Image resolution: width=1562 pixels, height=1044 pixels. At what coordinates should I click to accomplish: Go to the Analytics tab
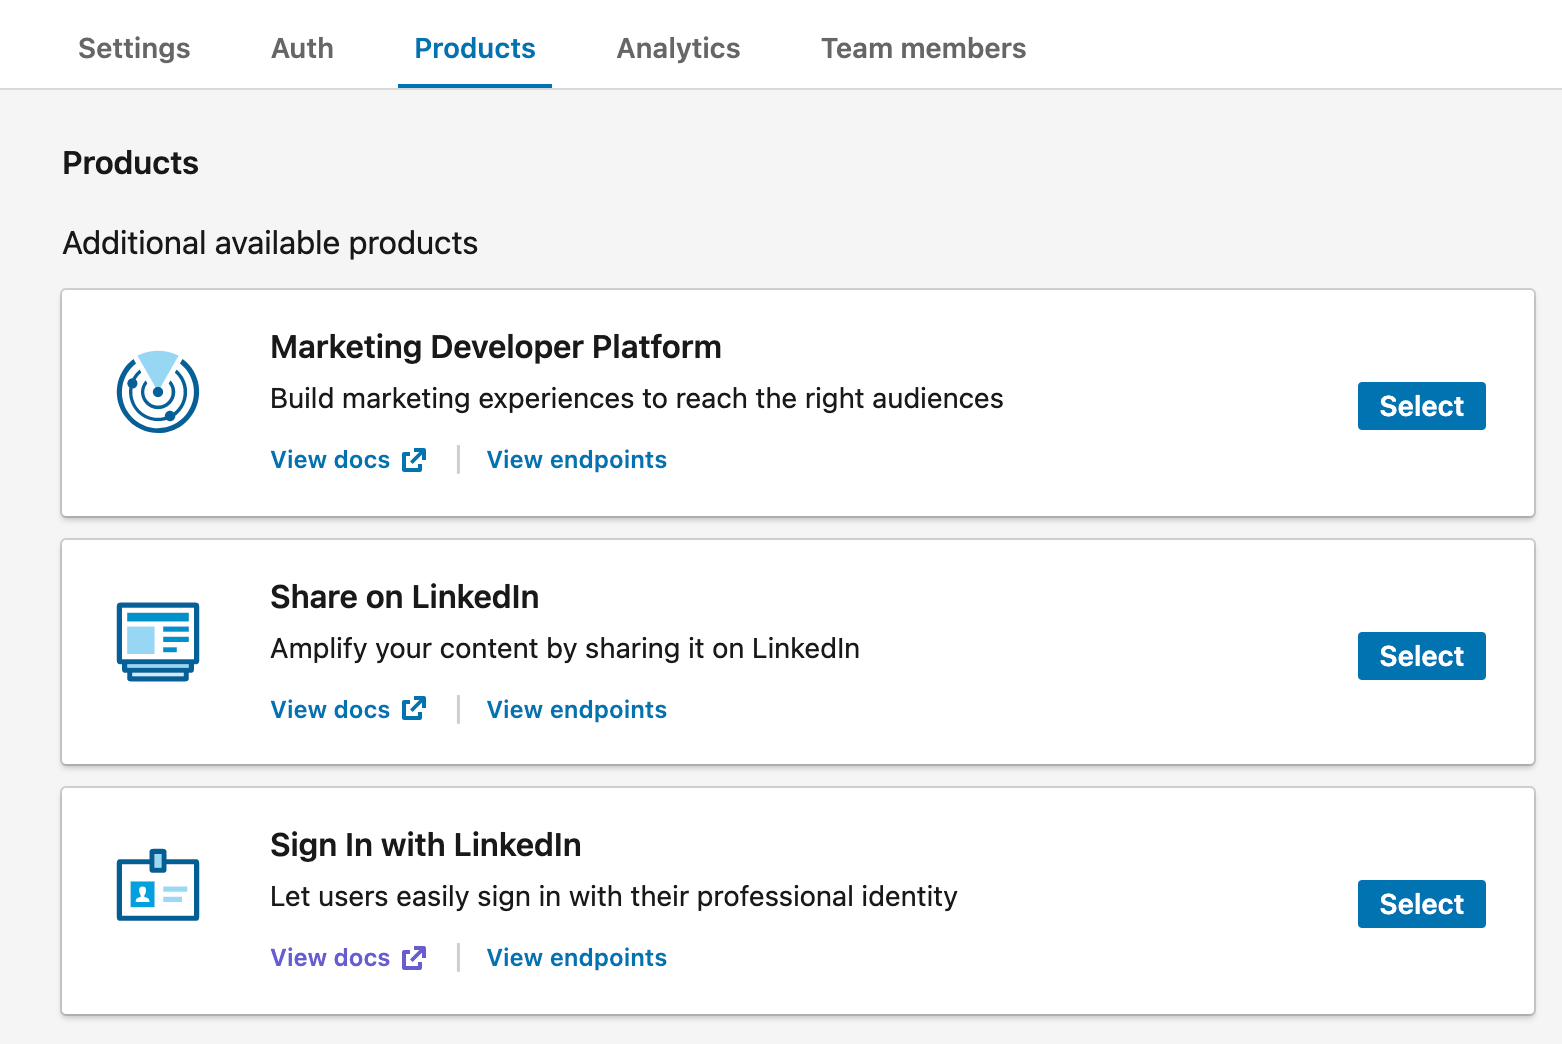point(678,48)
